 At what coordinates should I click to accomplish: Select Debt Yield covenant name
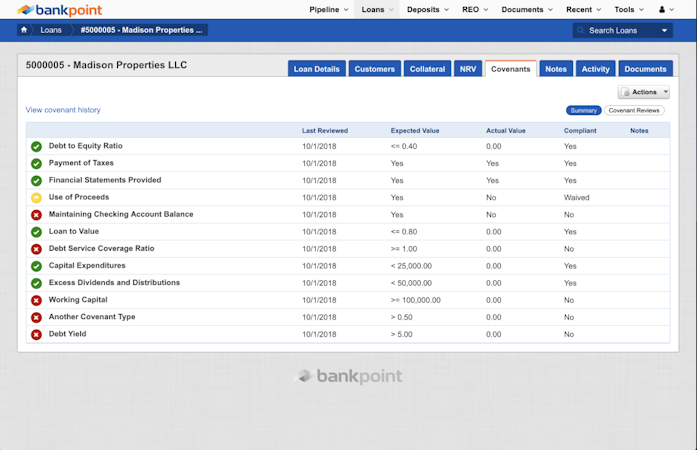point(68,334)
